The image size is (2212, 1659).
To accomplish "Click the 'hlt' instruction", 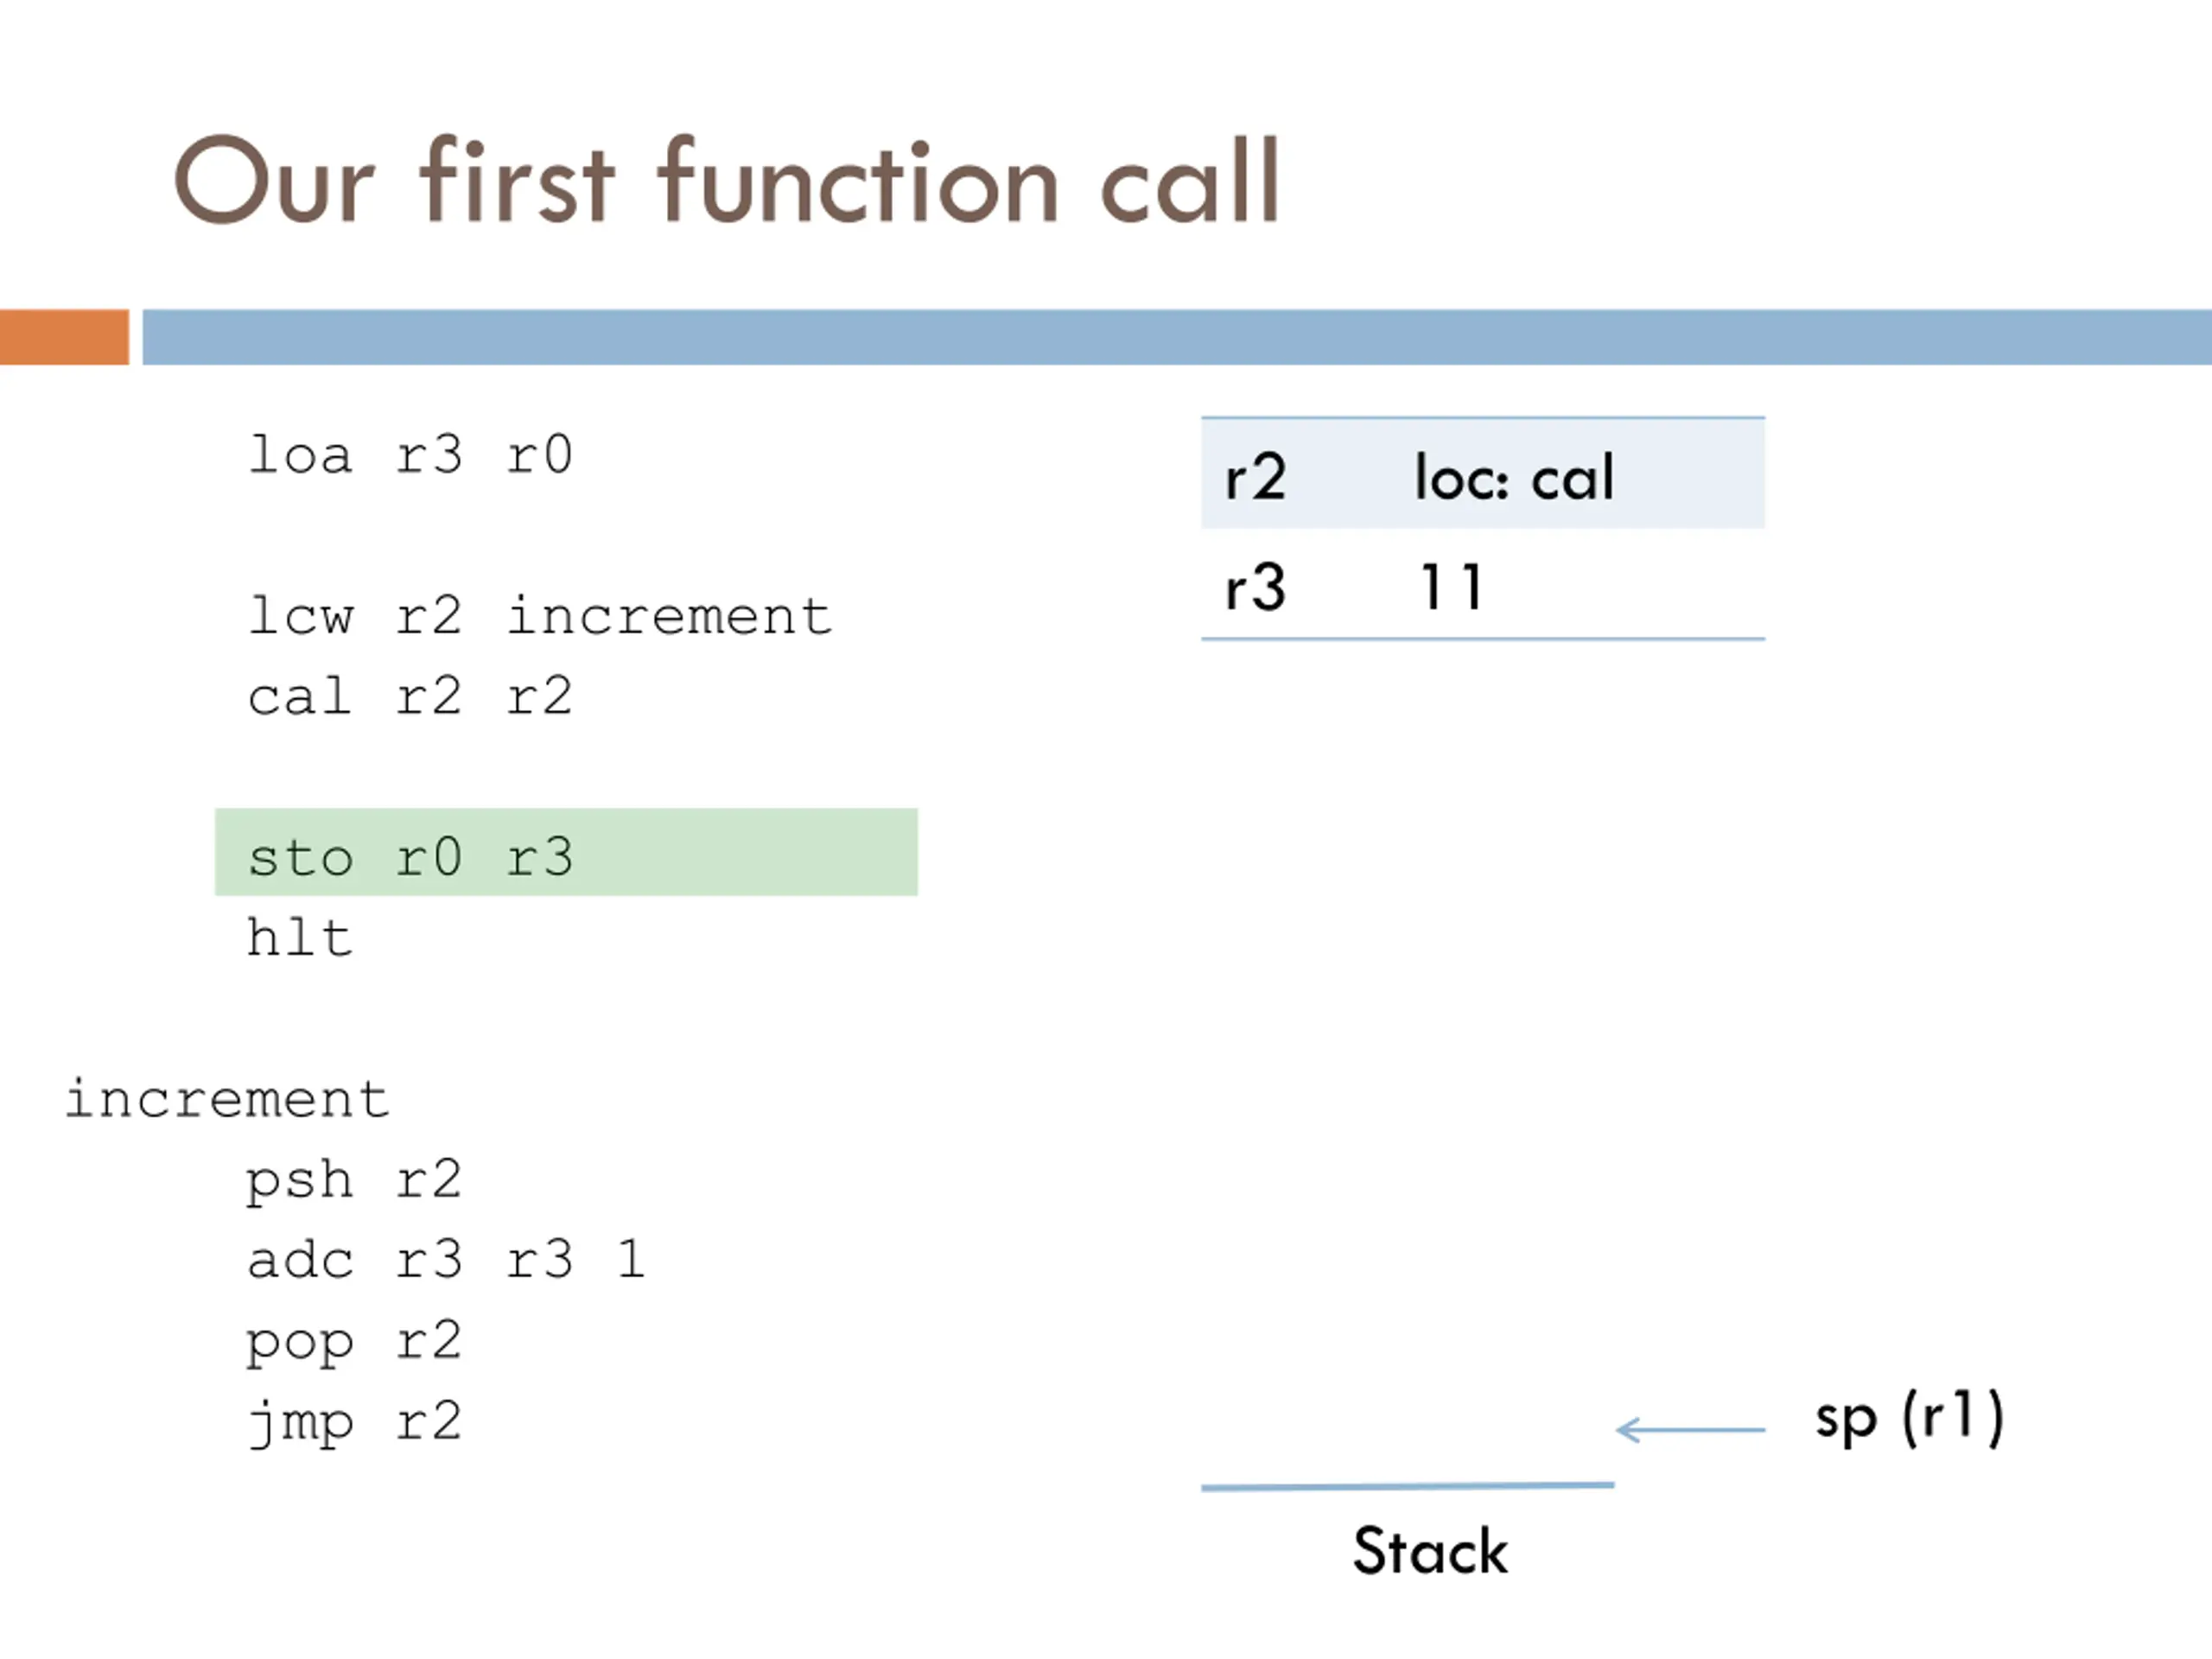I will (300, 938).
